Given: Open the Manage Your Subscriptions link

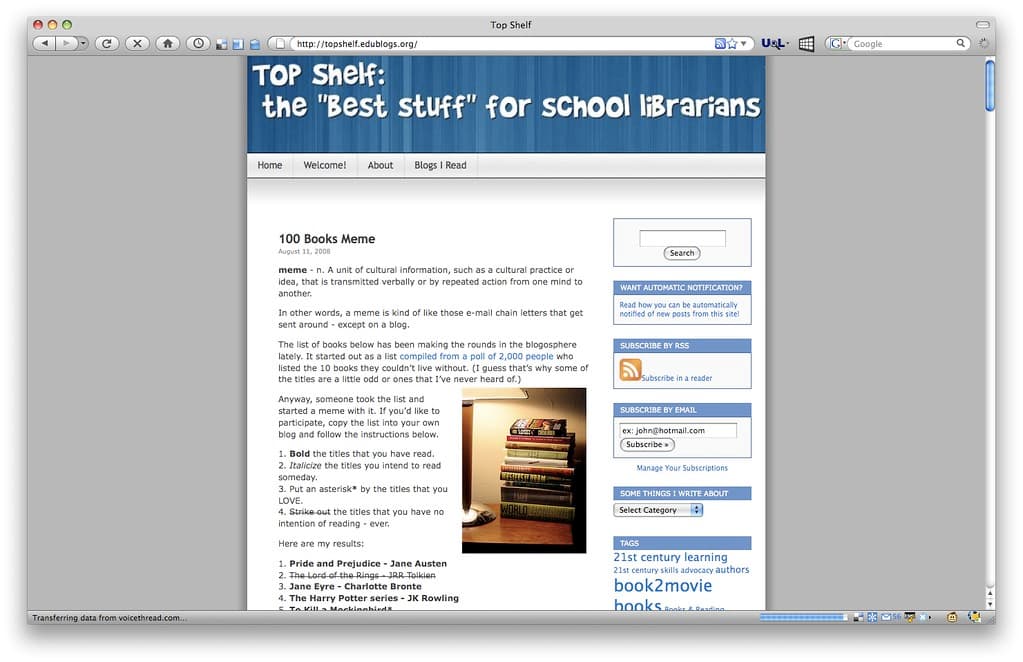Looking at the screenshot, I should point(682,468).
